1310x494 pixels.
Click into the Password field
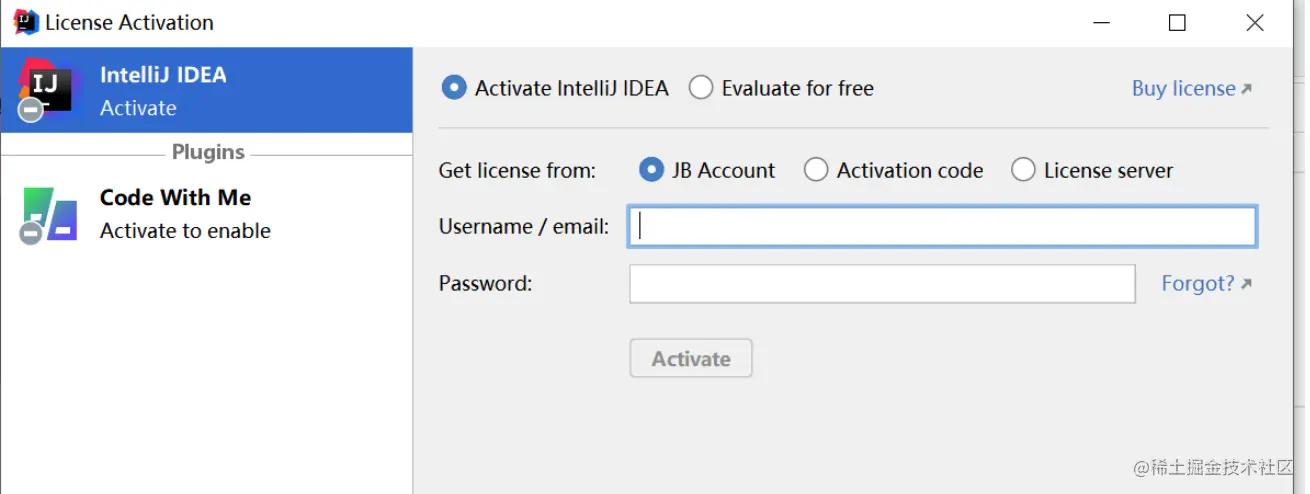[x=882, y=284]
